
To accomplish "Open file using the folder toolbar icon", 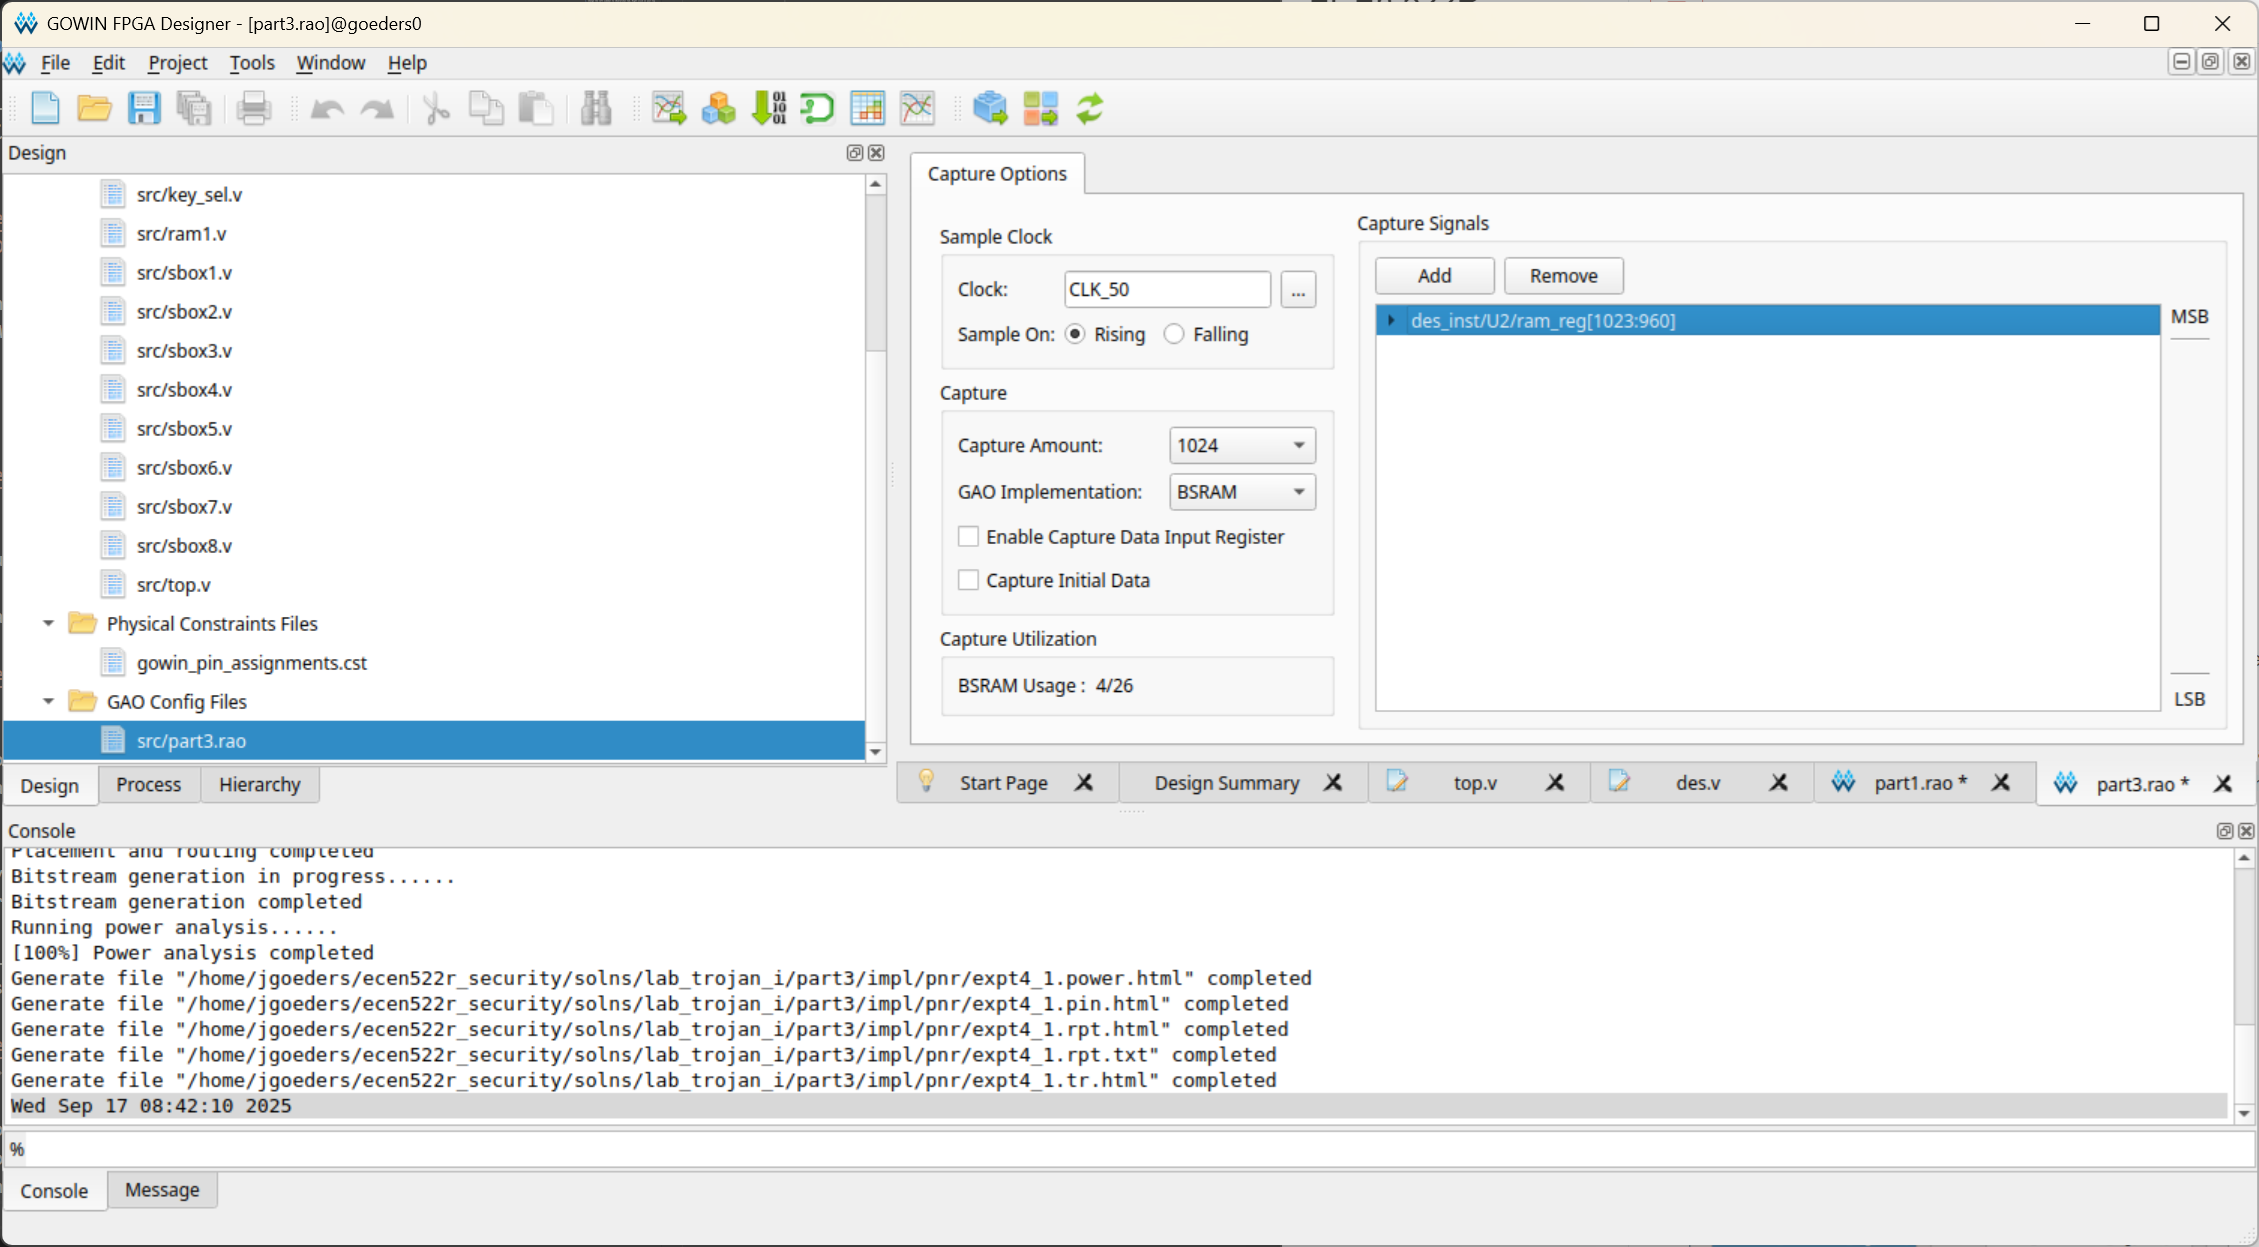I will (x=95, y=108).
